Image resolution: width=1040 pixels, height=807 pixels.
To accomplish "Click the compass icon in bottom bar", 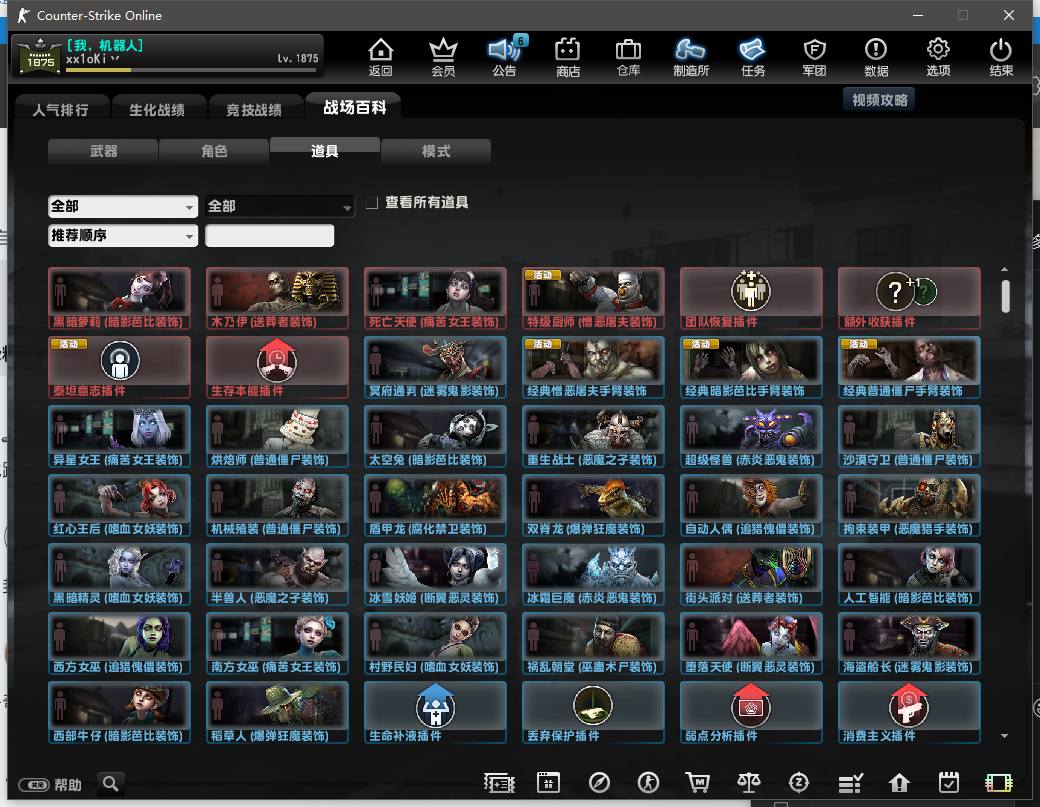I will click(599, 783).
